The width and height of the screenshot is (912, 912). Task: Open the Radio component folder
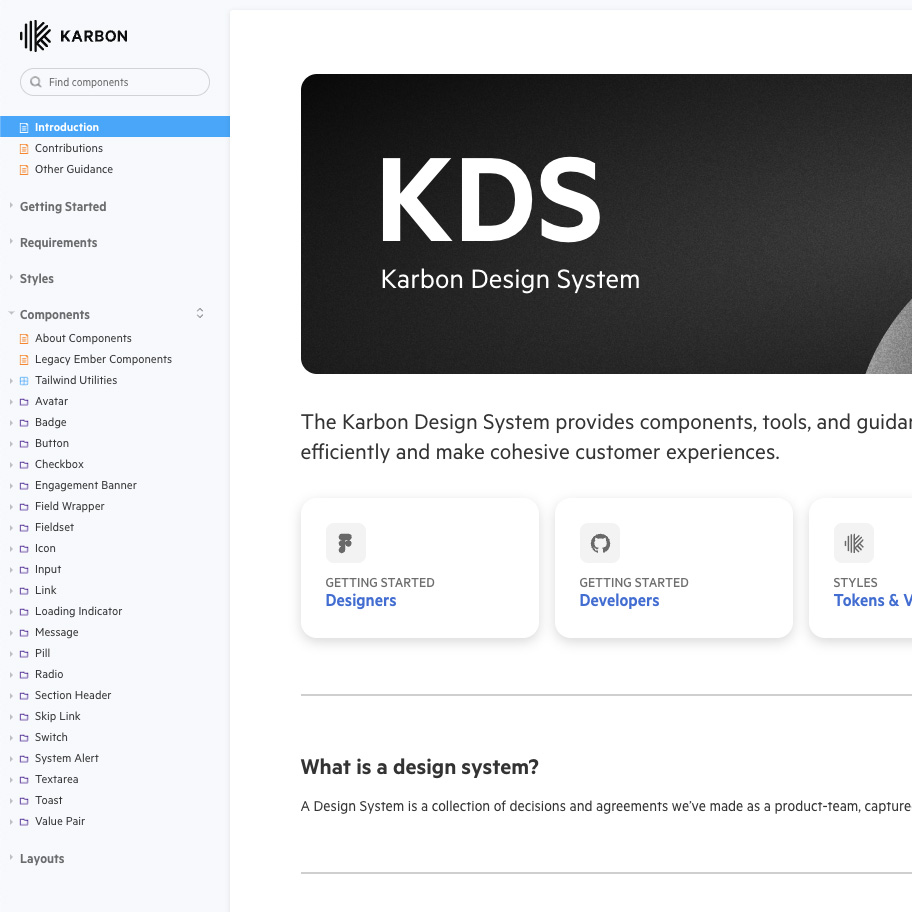(49, 674)
